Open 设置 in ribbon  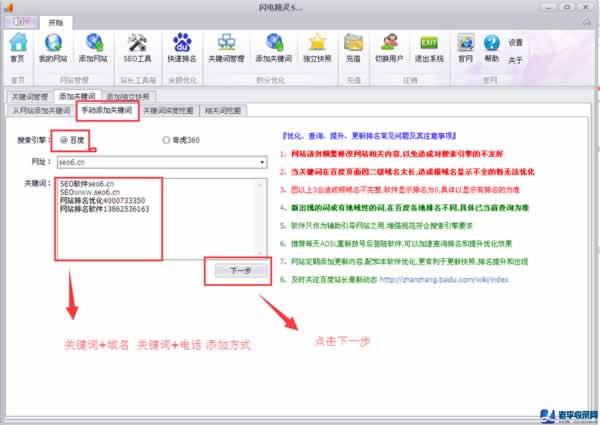point(515,42)
